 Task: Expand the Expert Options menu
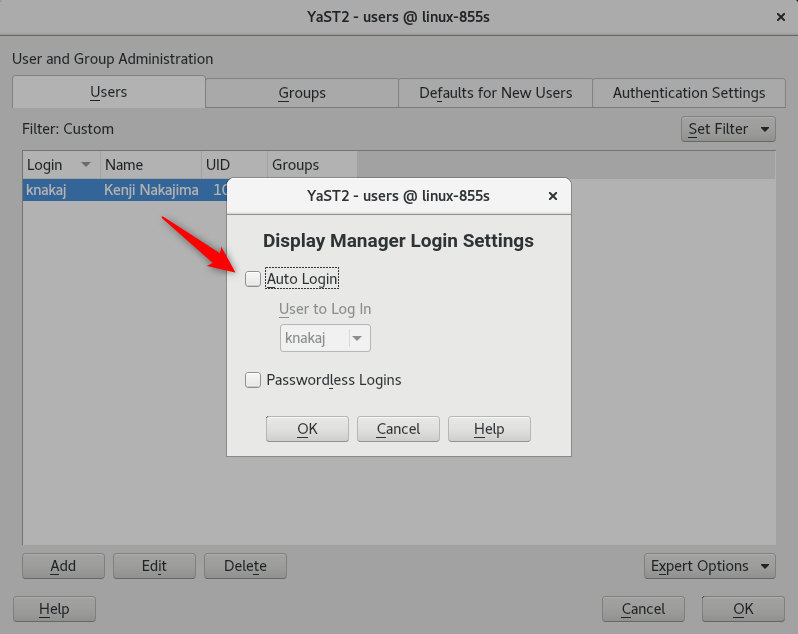click(x=709, y=566)
